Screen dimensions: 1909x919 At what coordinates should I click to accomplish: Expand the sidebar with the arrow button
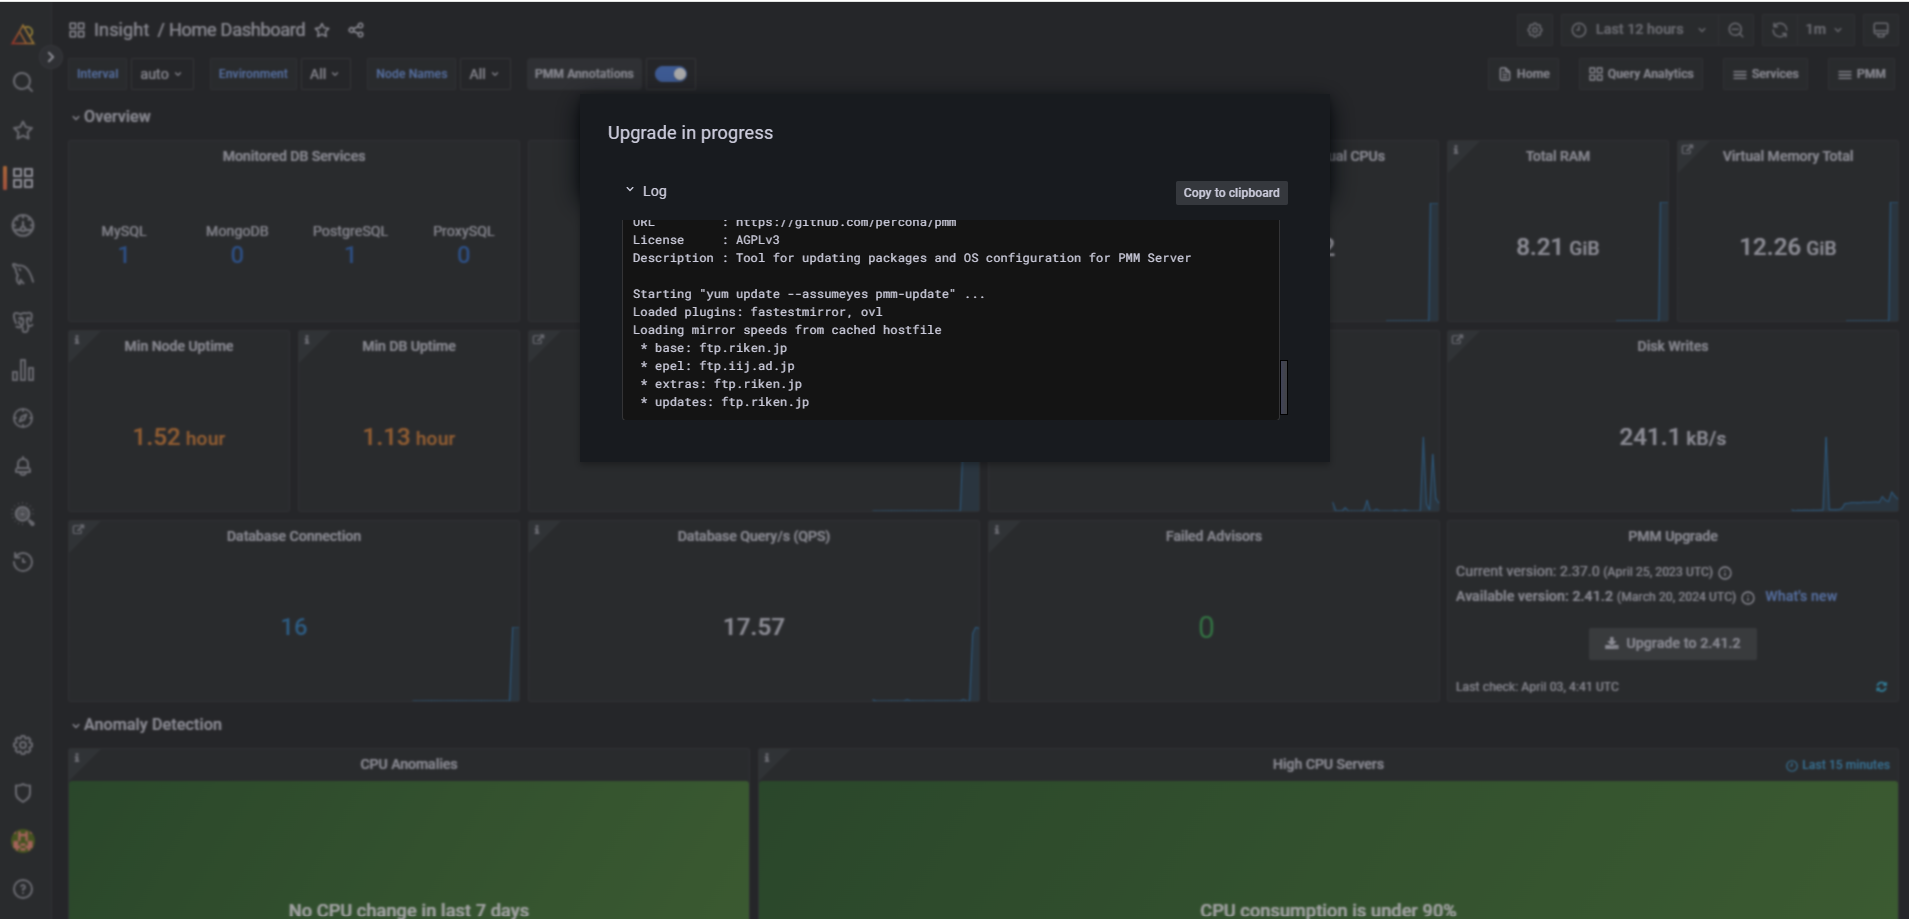[x=50, y=57]
